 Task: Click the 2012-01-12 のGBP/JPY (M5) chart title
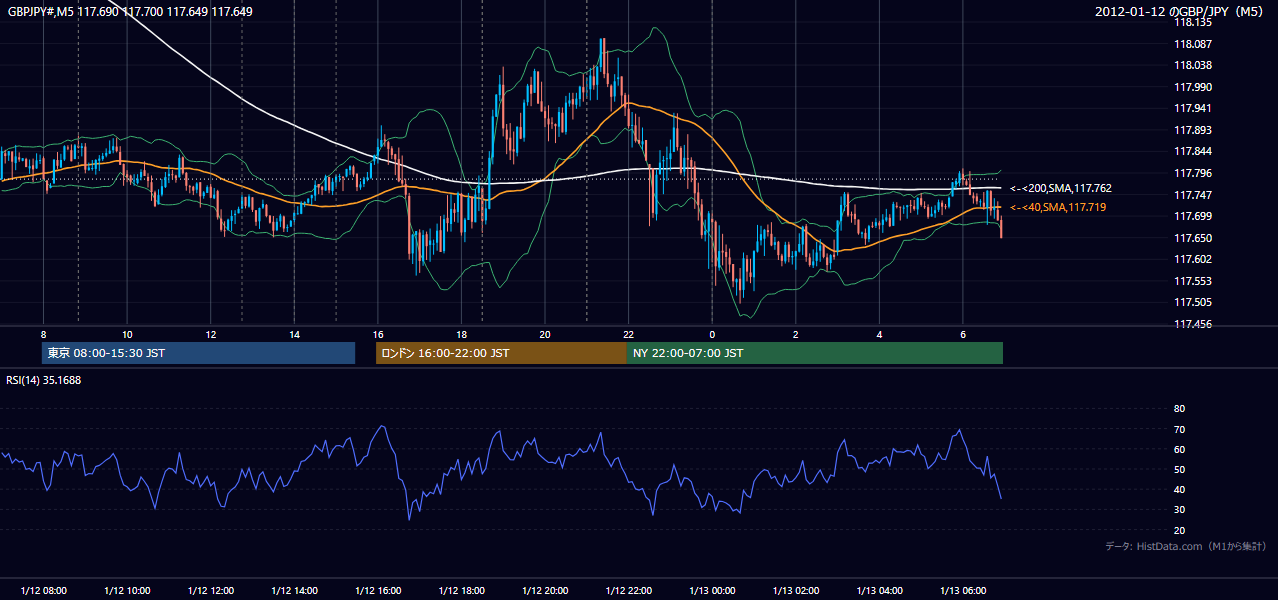point(1181,11)
